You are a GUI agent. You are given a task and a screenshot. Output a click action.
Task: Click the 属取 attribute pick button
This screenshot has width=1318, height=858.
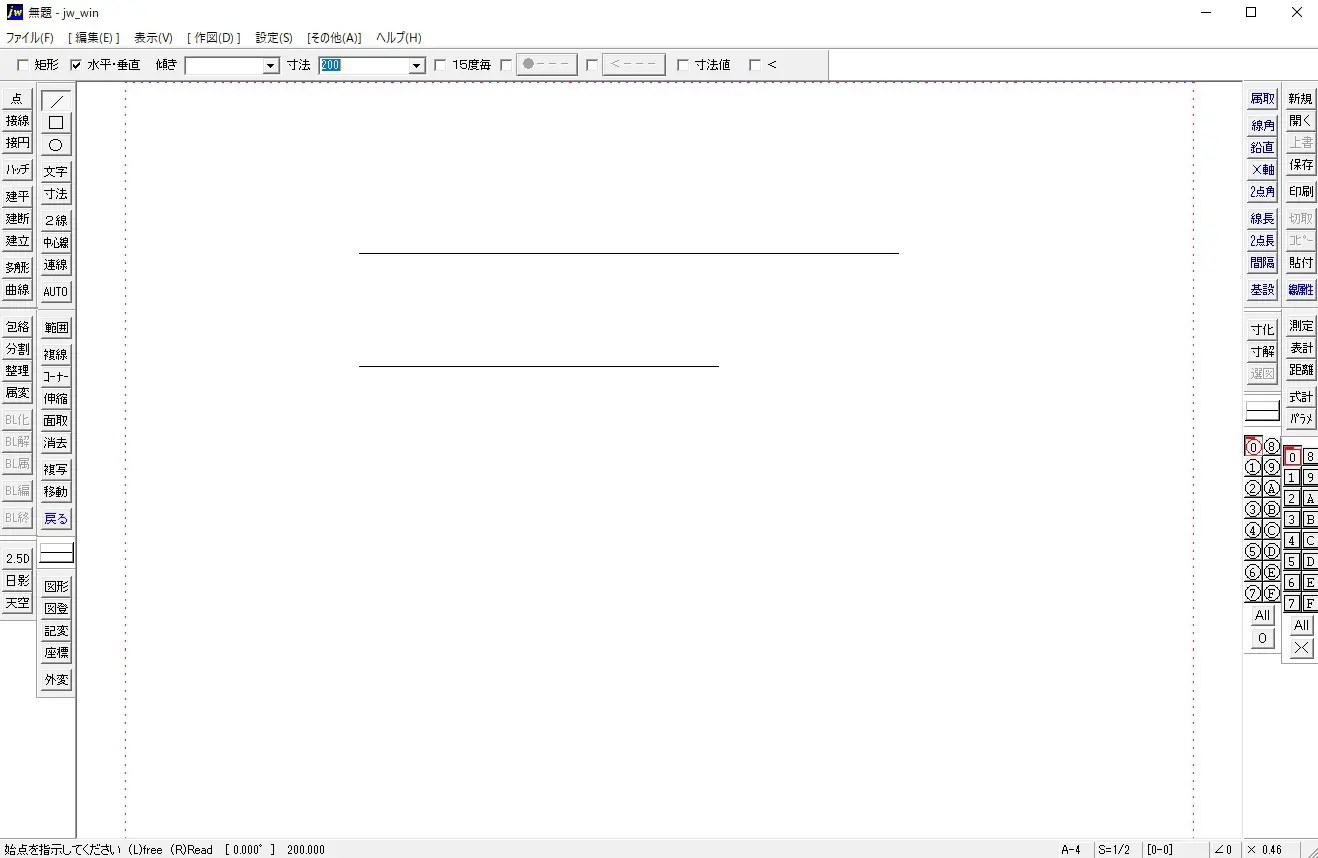(x=1263, y=99)
